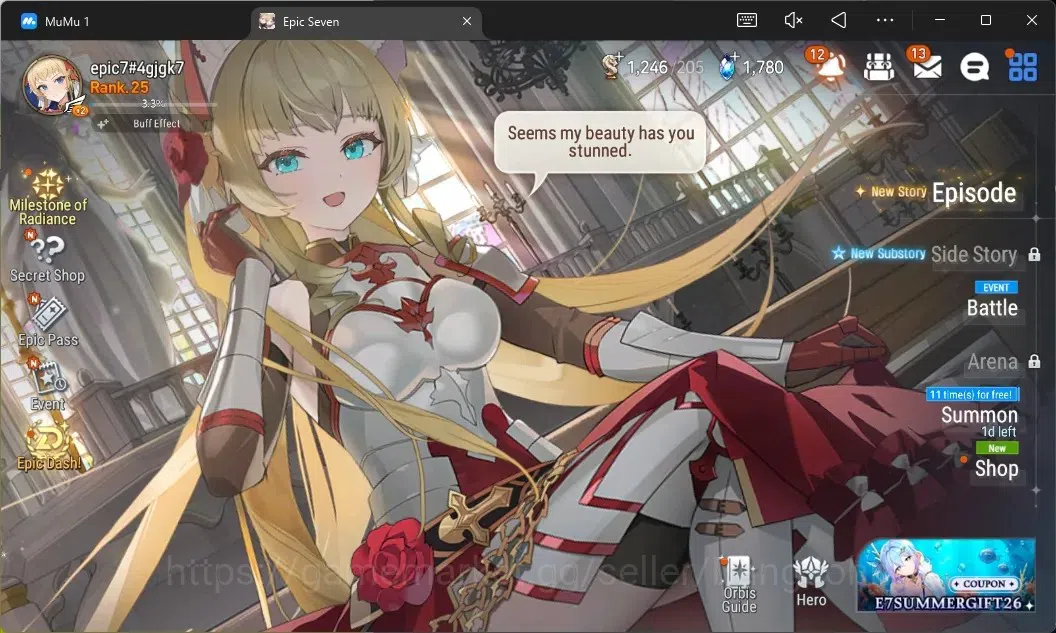Open the Side Story menu
Image resolution: width=1056 pixels, height=633 pixels.
point(974,255)
